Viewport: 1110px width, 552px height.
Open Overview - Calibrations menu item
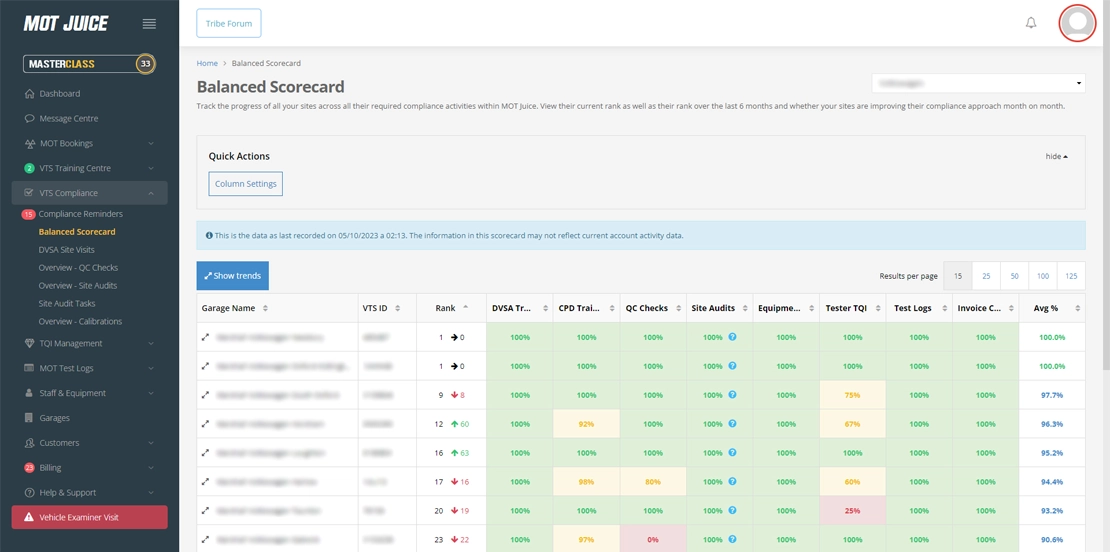coord(80,321)
